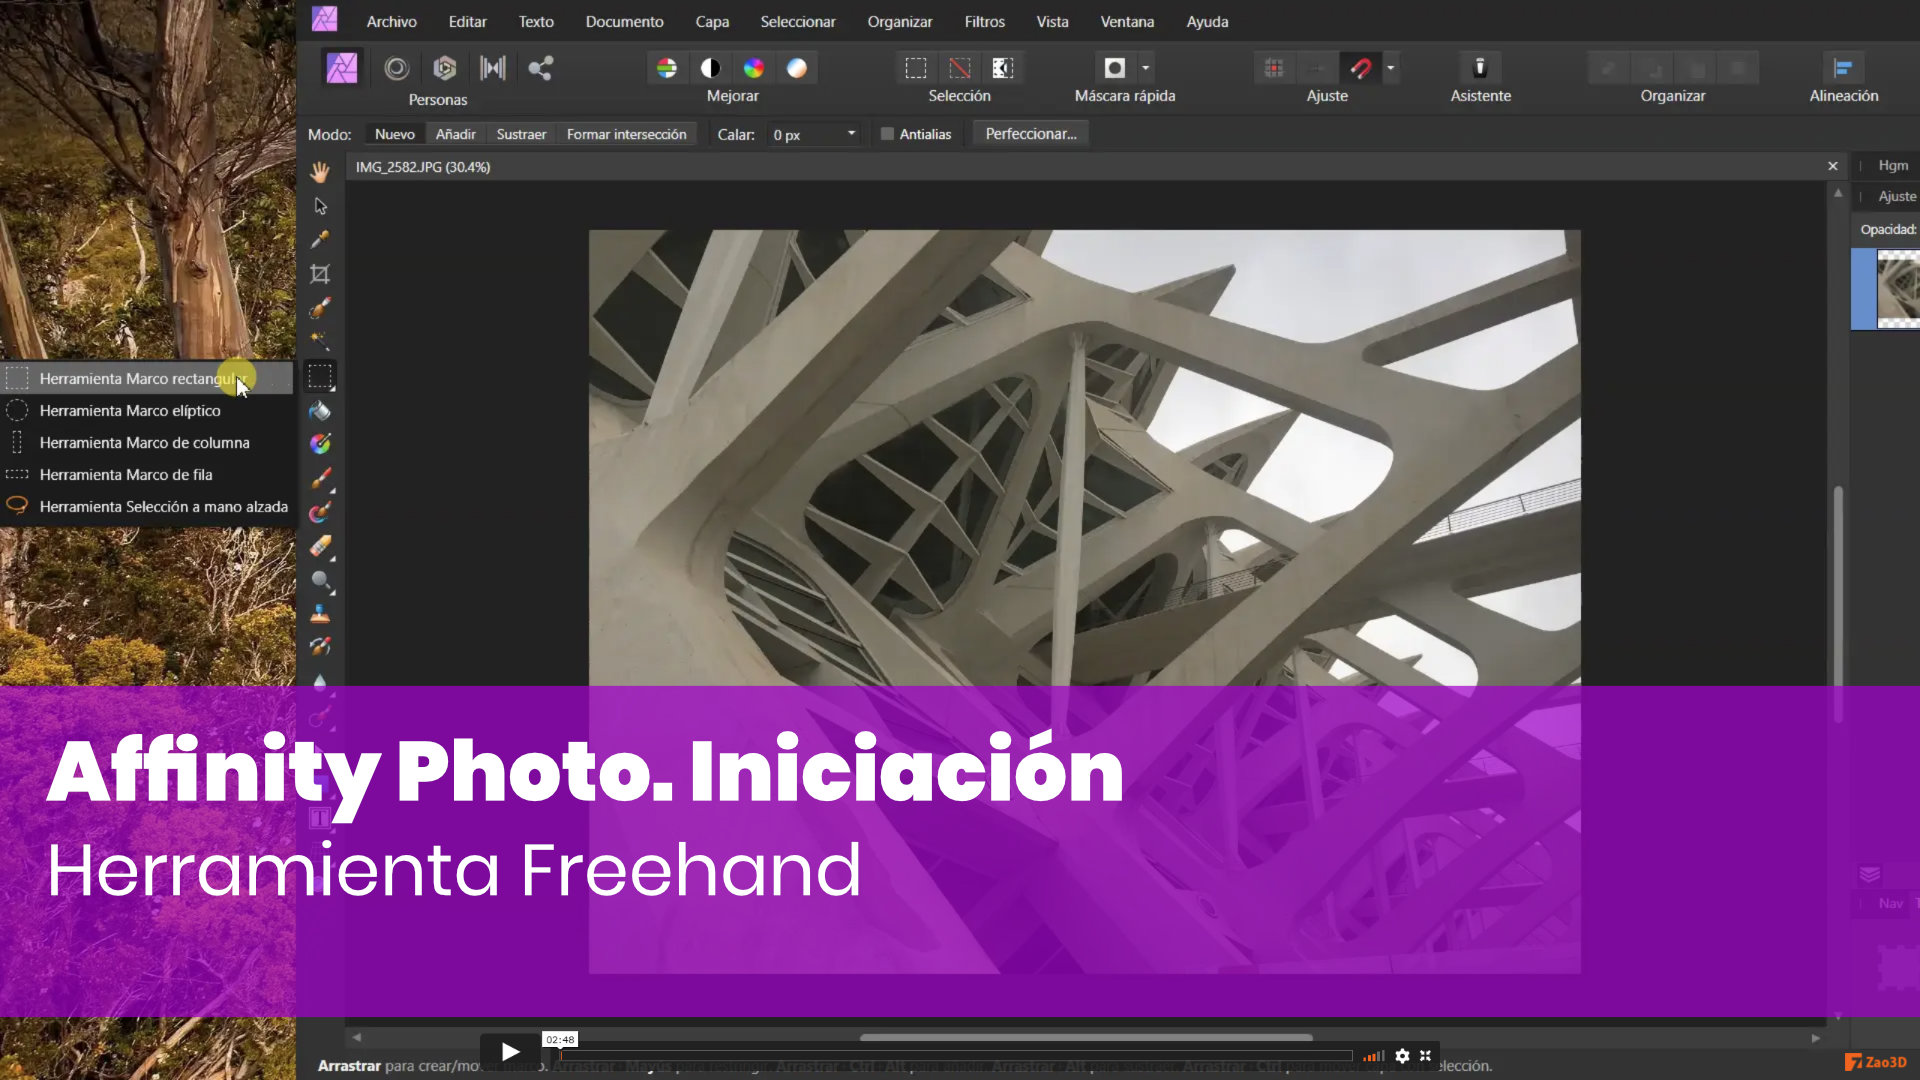Toggle video fullscreen icon

(x=1426, y=1056)
